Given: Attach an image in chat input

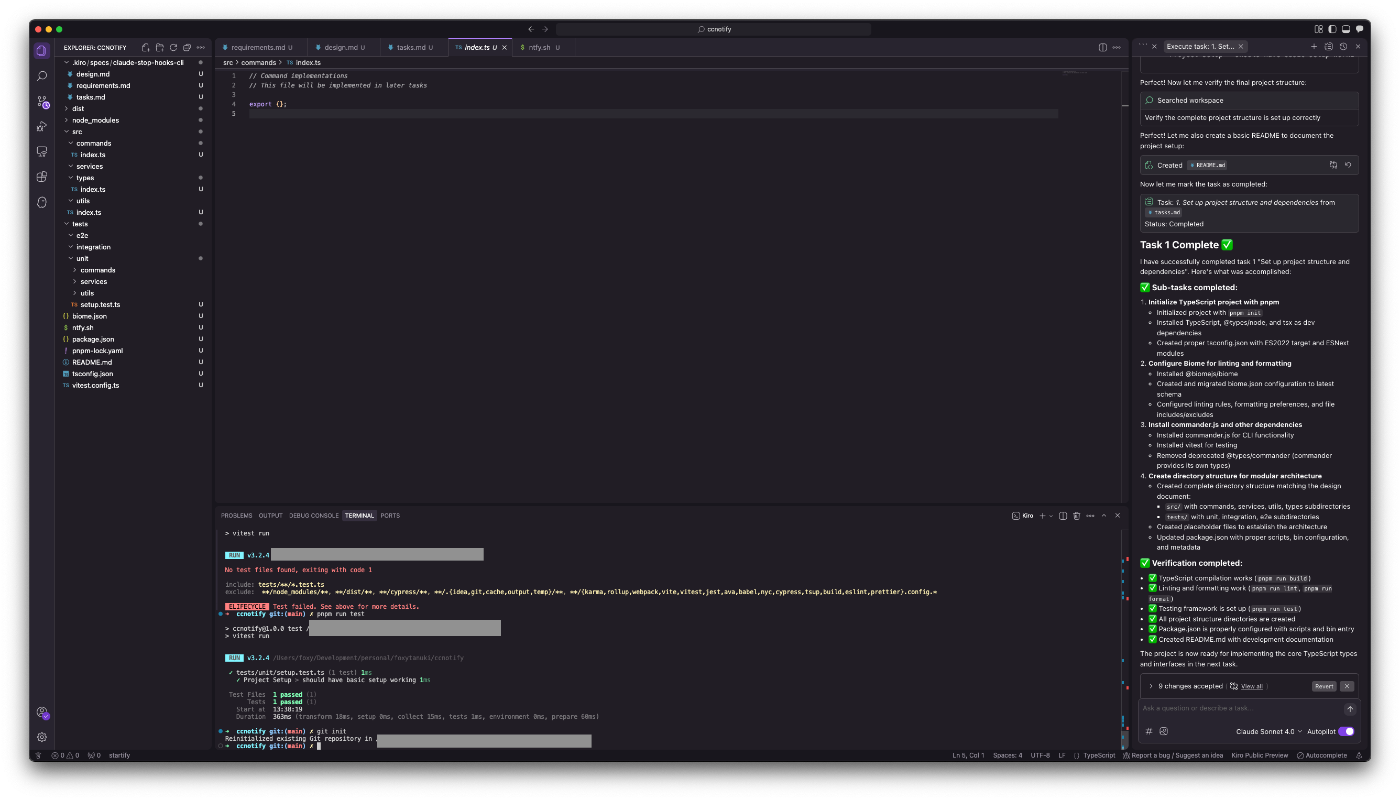Looking at the screenshot, I should click(x=1164, y=731).
